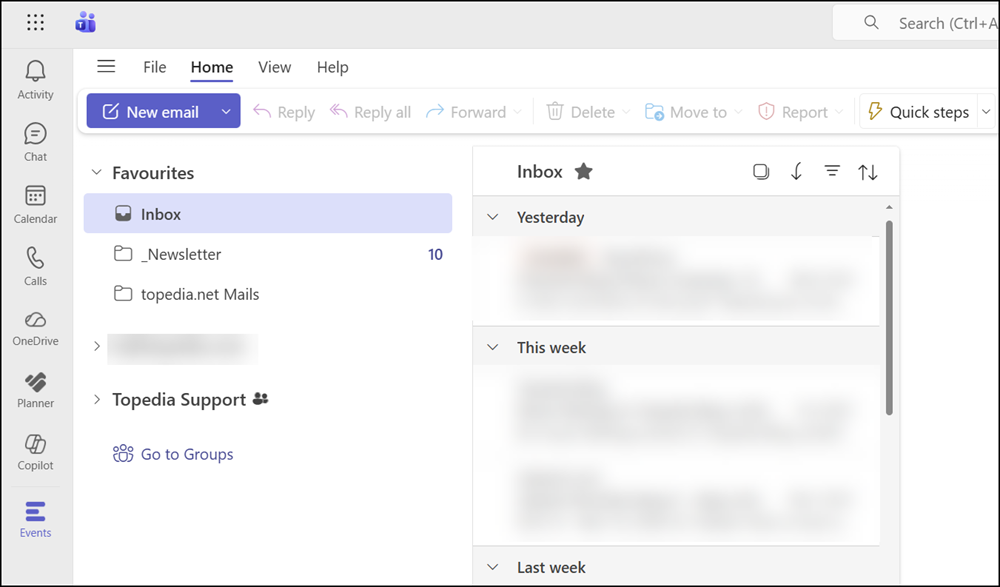This screenshot has height=587, width=1000.
Task: Toggle select mode for inbox messages
Action: point(761,171)
